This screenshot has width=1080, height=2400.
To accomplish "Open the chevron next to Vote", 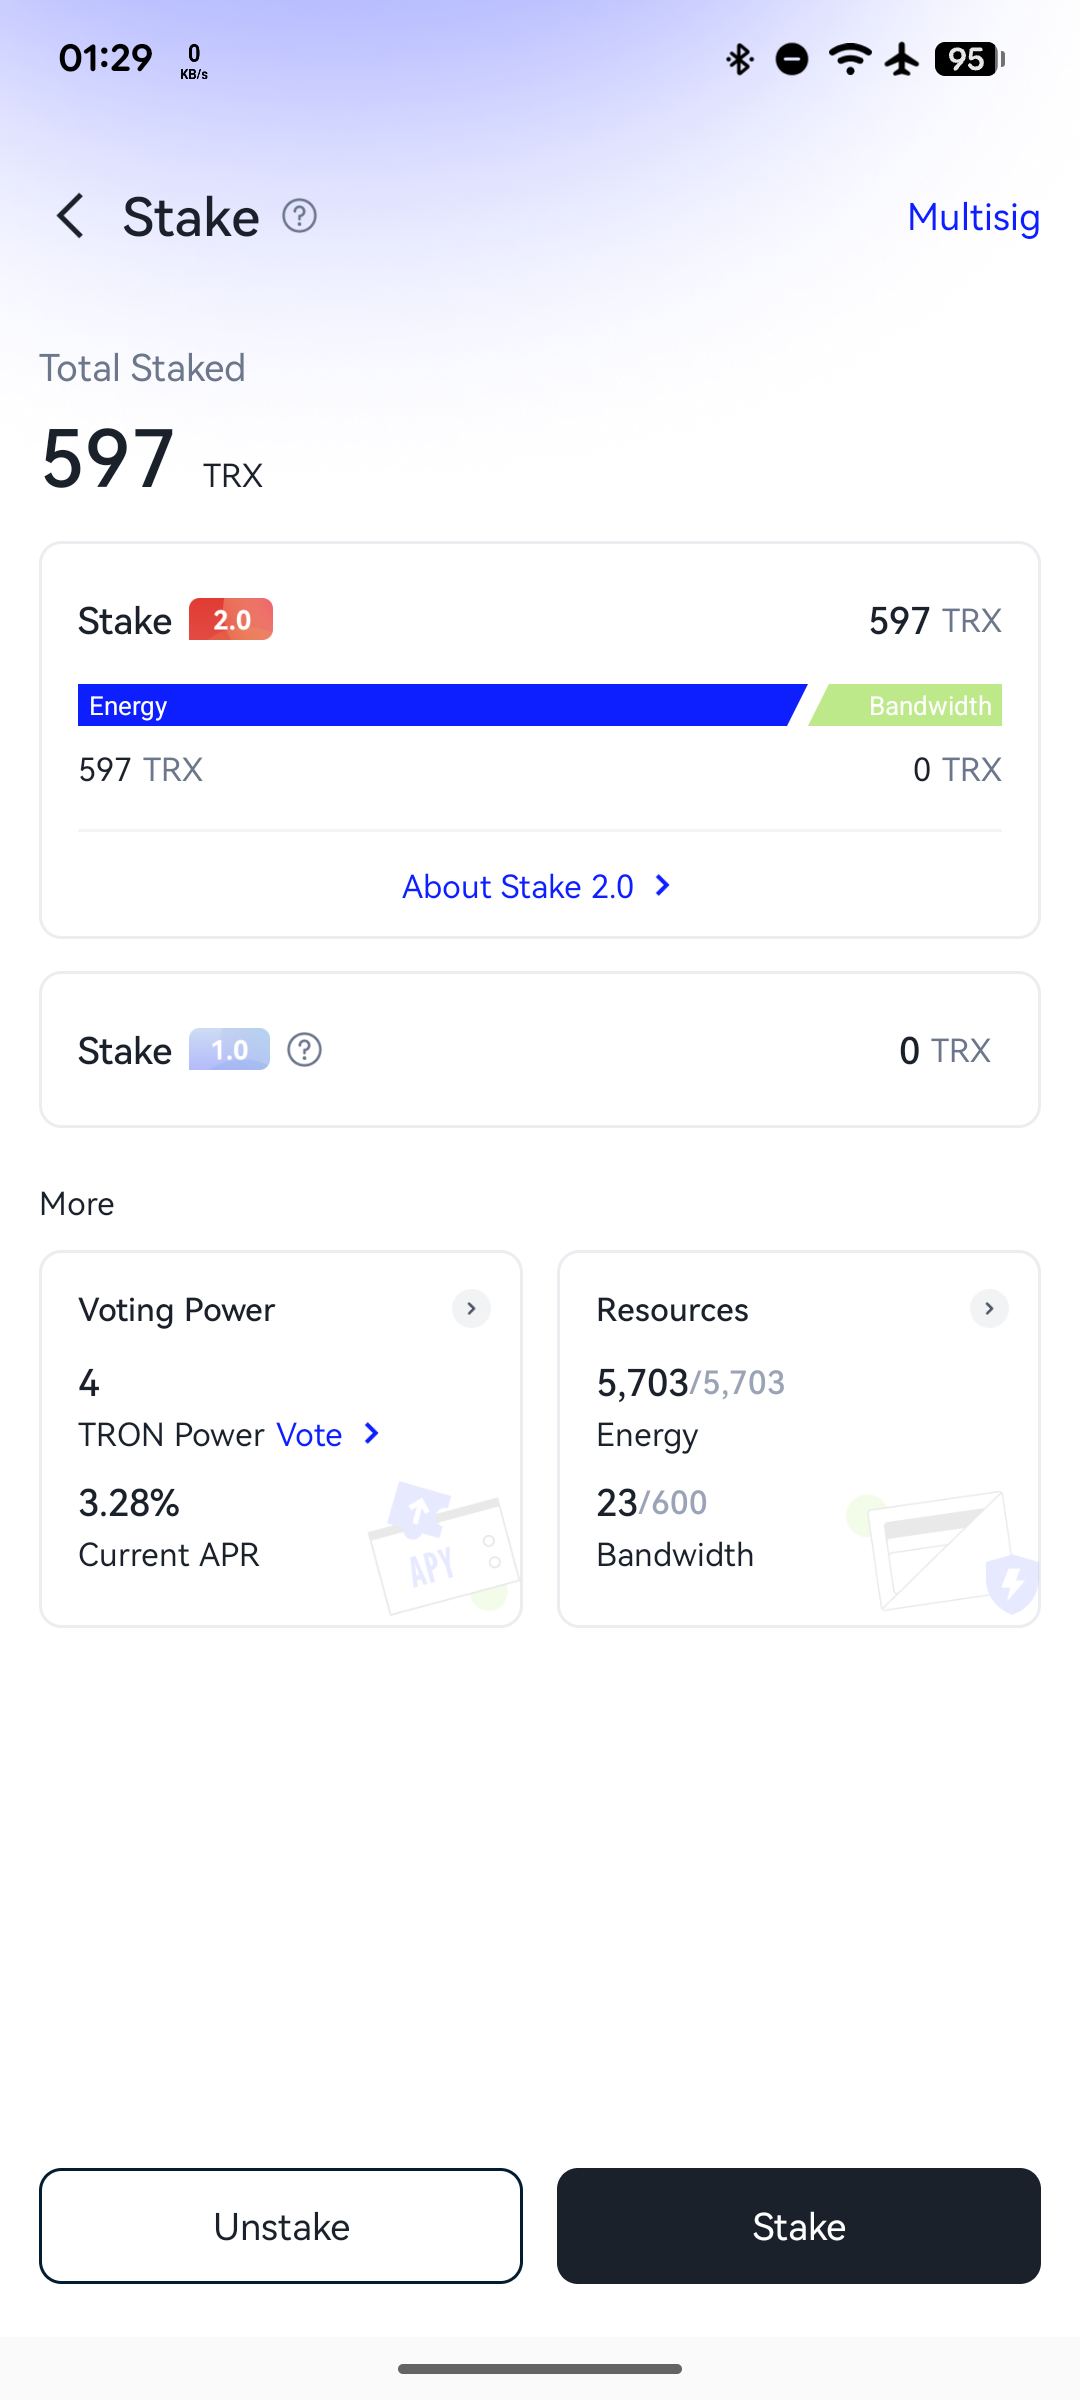I will point(372,1434).
